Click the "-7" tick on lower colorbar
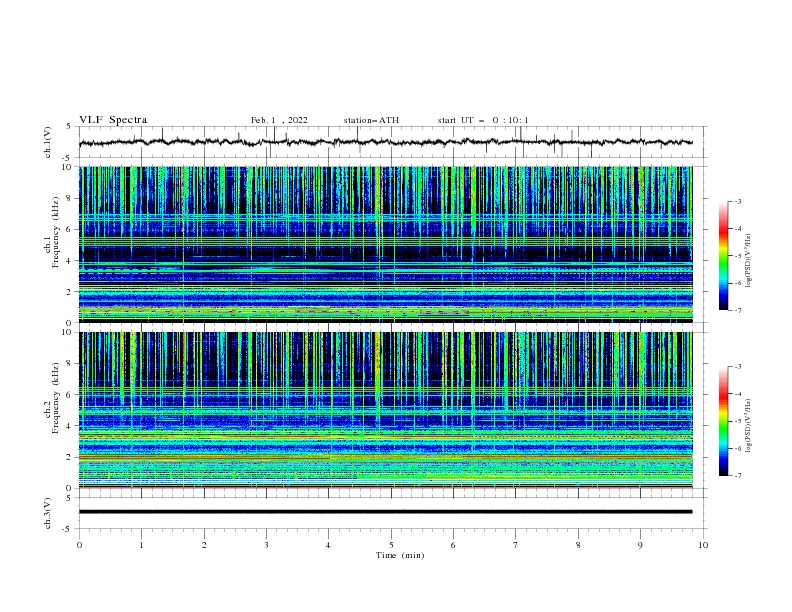The image size is (792, 612). (737, 475)
